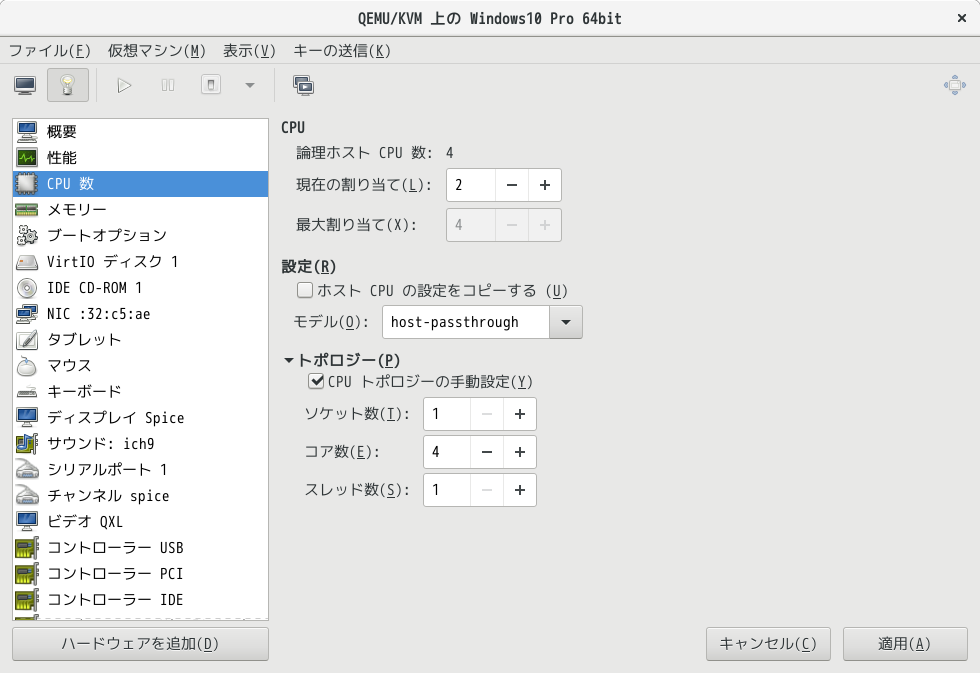Viewport: 980px width, 673px height.
Task: Select シリアルポート 1 device
Action: click(x=141, y=469)
